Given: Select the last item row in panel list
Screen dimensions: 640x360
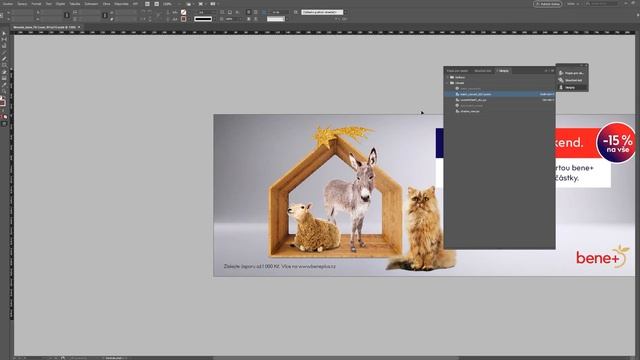Looking at the screenshot, I should pos(500,111).
